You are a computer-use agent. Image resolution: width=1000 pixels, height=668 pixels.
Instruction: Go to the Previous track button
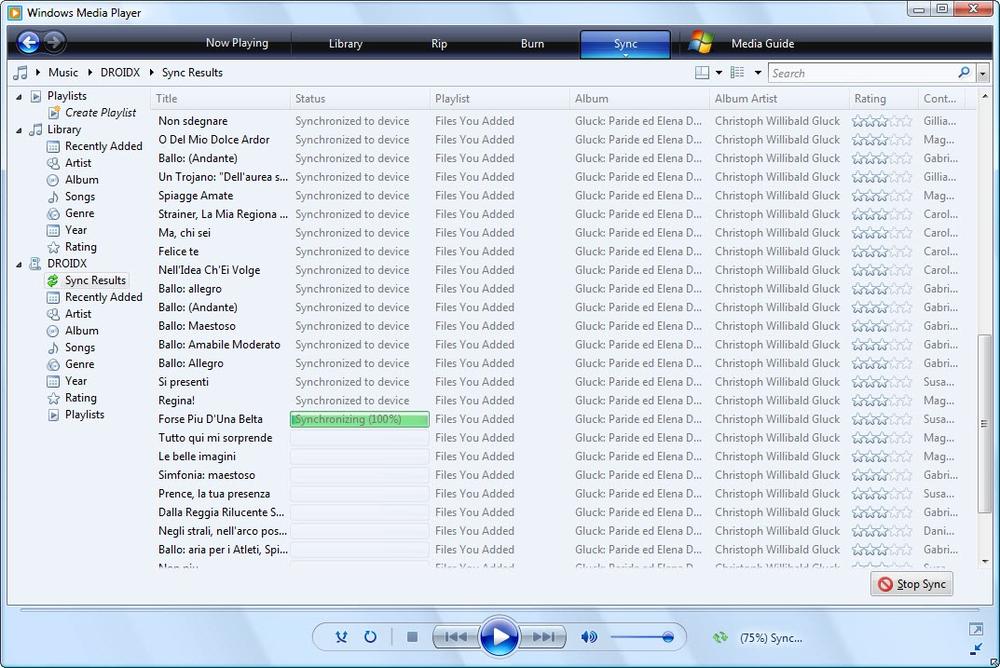454,637
